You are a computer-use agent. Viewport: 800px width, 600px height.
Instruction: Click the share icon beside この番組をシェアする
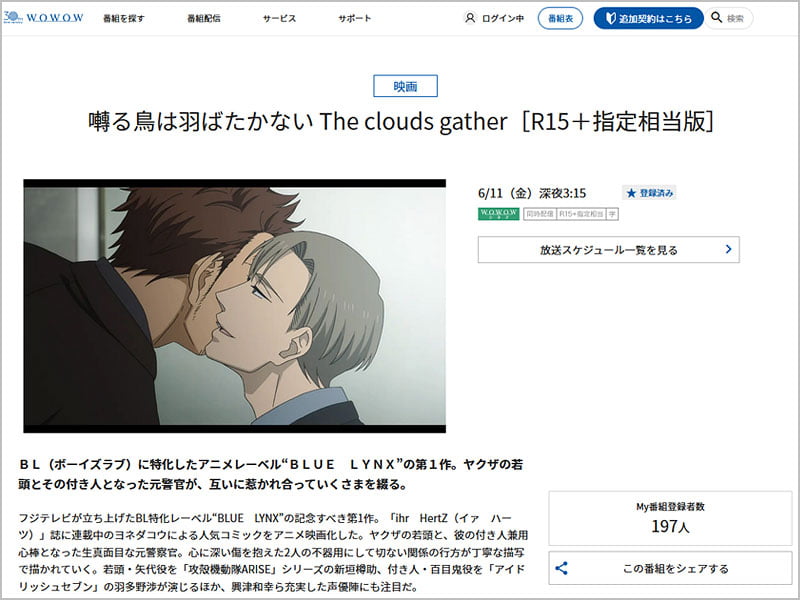coord(562,568)
